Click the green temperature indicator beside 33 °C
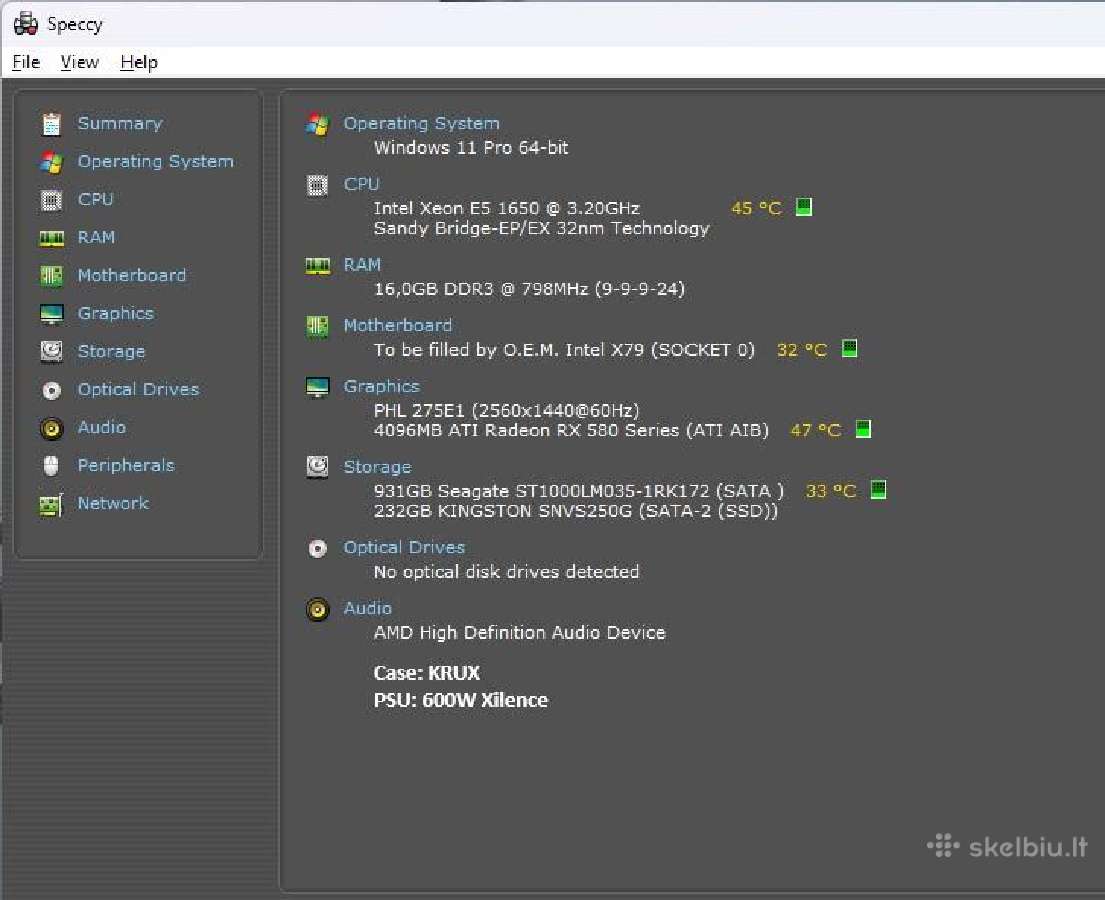This screenshot has height=900, width=1105. (879, 490)
